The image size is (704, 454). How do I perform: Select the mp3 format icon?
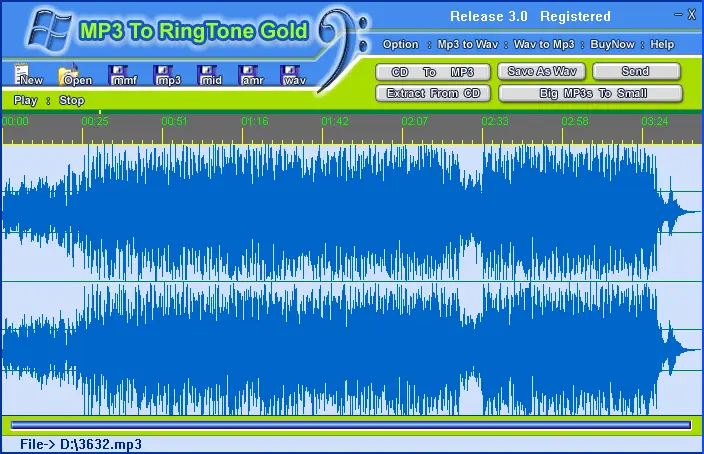pos(168,75)
